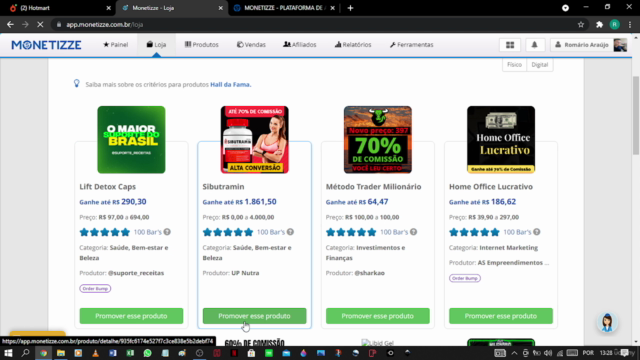The width and height of the screenshot is (640, 360).
Task: Open the Windows Start menu
Action: pos(8,353)
